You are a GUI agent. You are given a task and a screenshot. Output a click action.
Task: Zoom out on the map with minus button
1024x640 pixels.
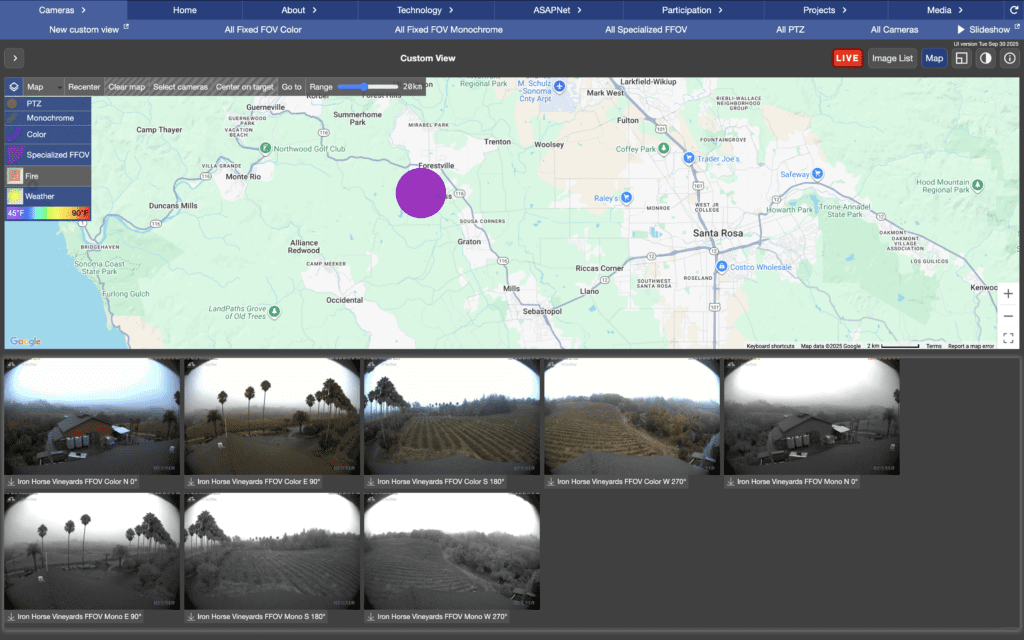[x=1008, y=316]
